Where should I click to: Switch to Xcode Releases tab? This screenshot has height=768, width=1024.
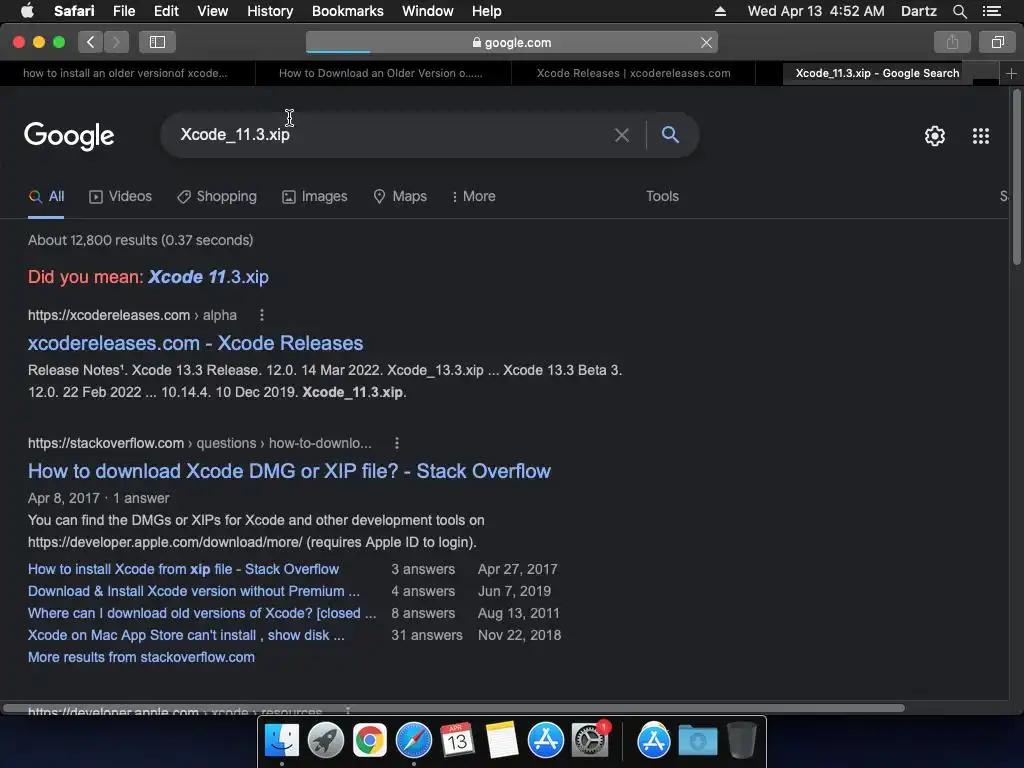[633, 73]
